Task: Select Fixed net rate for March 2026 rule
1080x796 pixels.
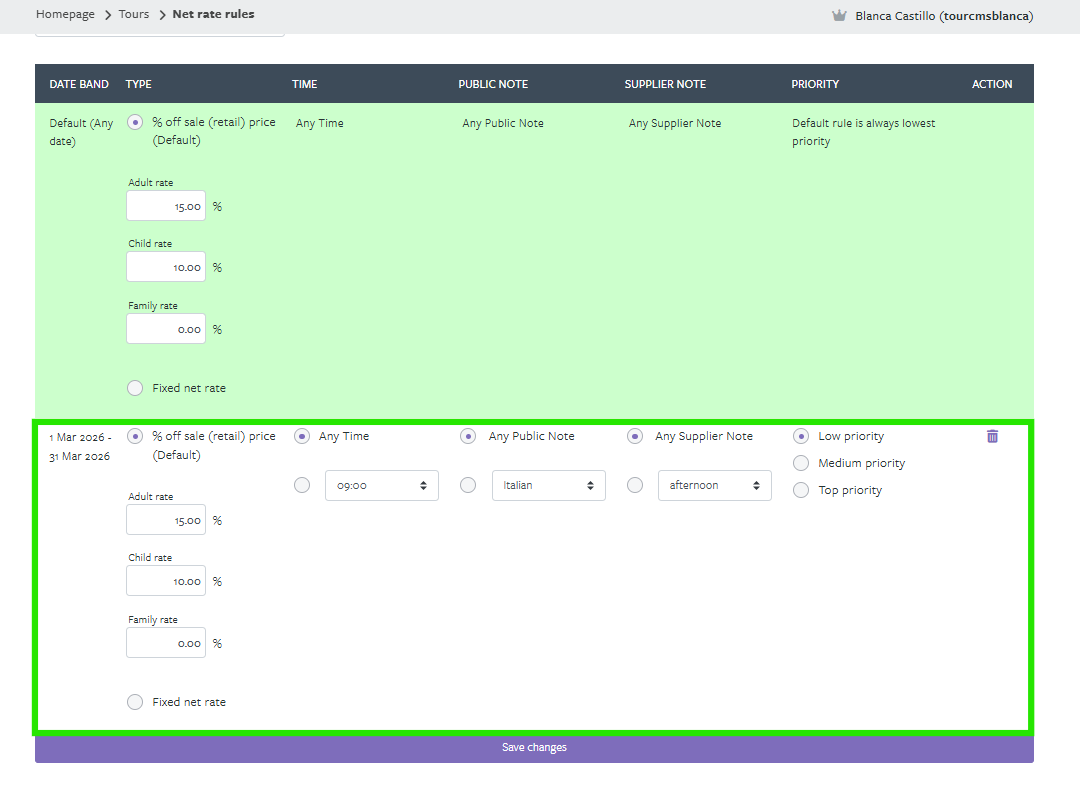Action: [x=135, y=702]
